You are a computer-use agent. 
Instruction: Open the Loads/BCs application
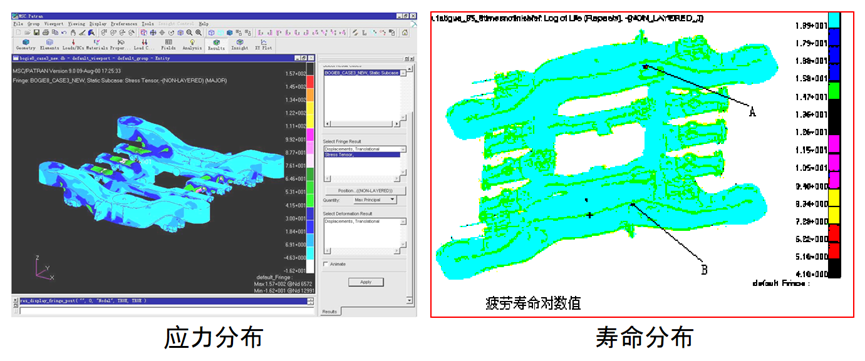point(73,45)
